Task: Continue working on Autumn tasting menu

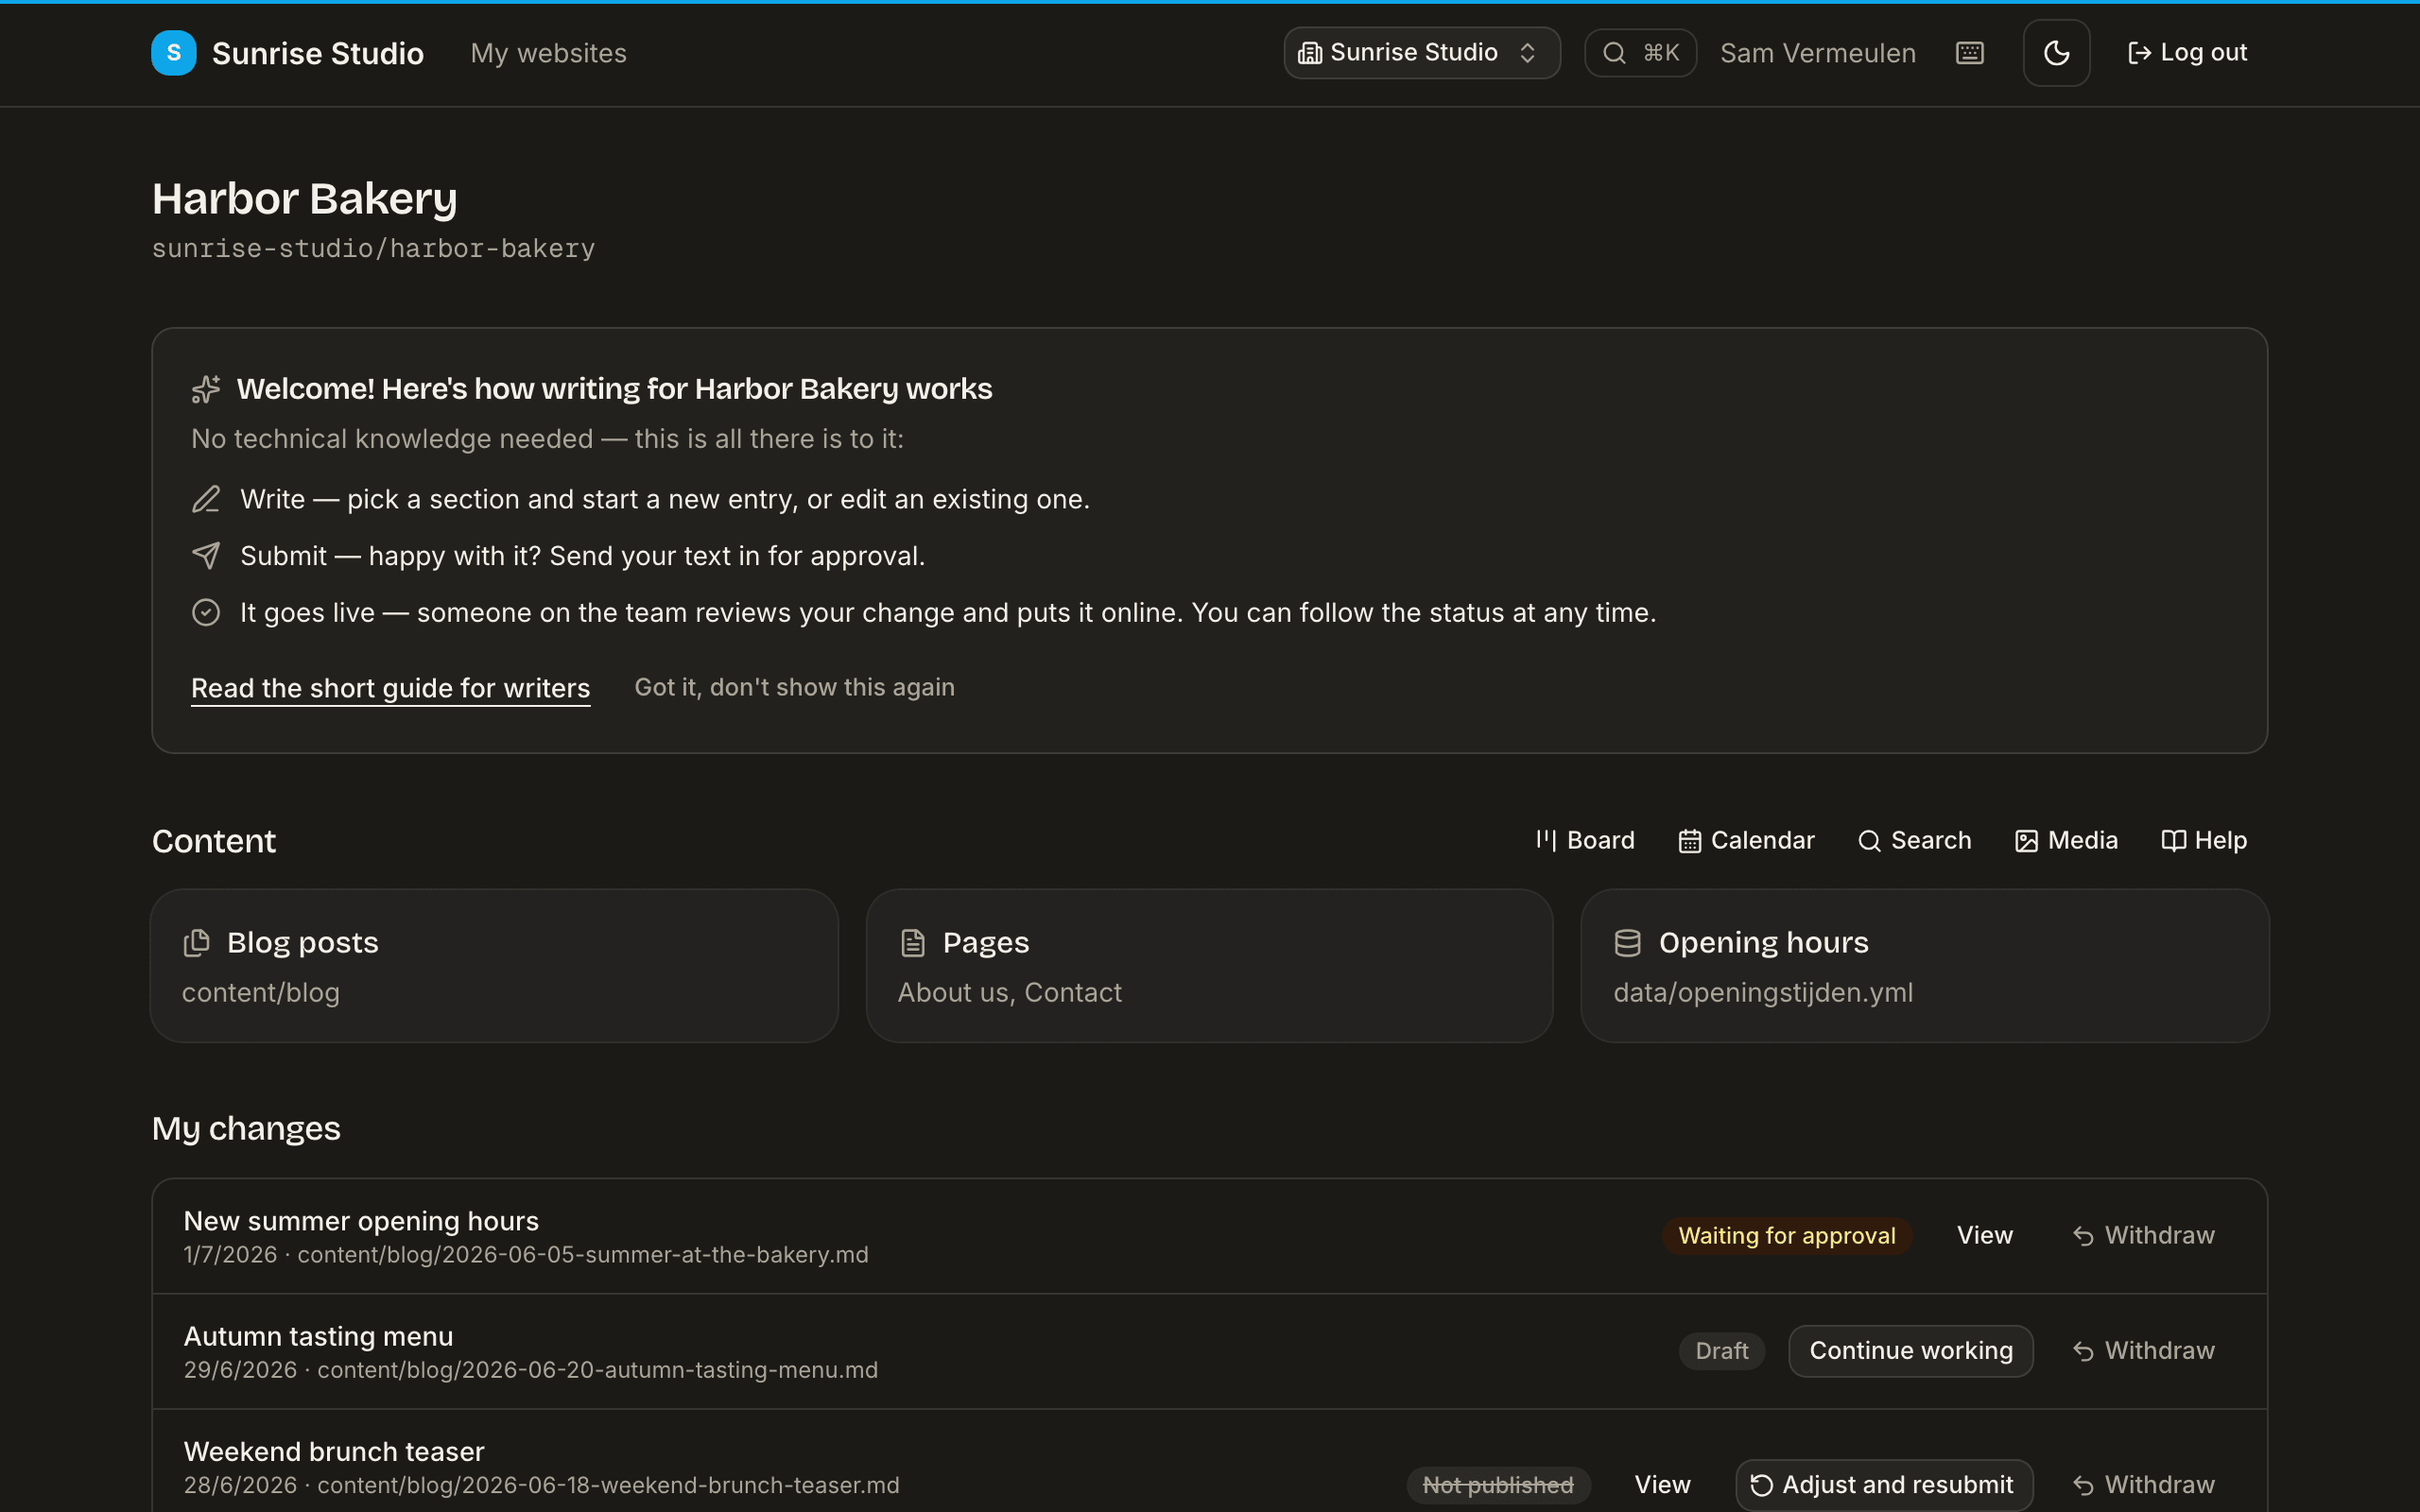Action: [1910, 1350]
